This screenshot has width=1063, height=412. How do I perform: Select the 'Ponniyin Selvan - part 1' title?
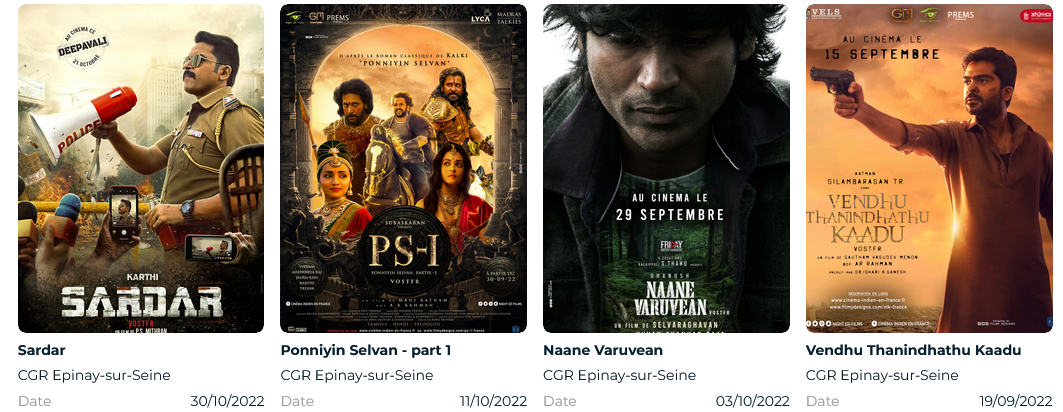click(x=366, y=350)
